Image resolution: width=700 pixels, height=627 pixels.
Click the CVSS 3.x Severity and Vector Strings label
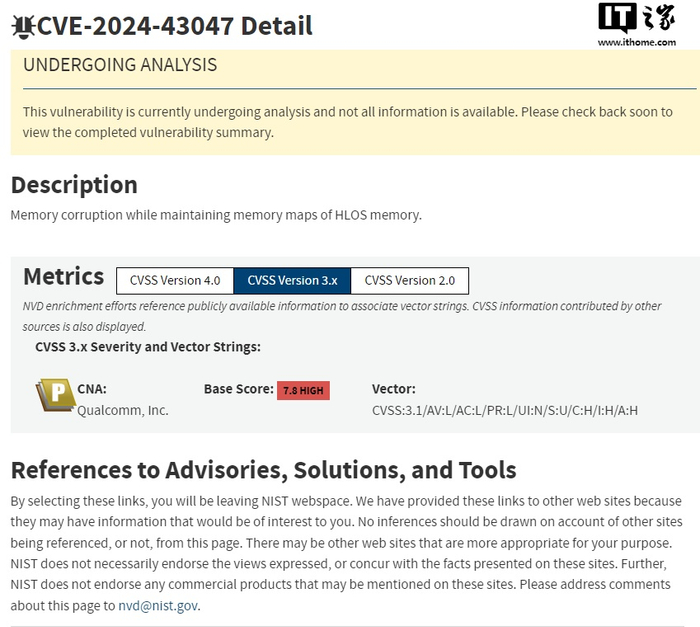[147, 347]
